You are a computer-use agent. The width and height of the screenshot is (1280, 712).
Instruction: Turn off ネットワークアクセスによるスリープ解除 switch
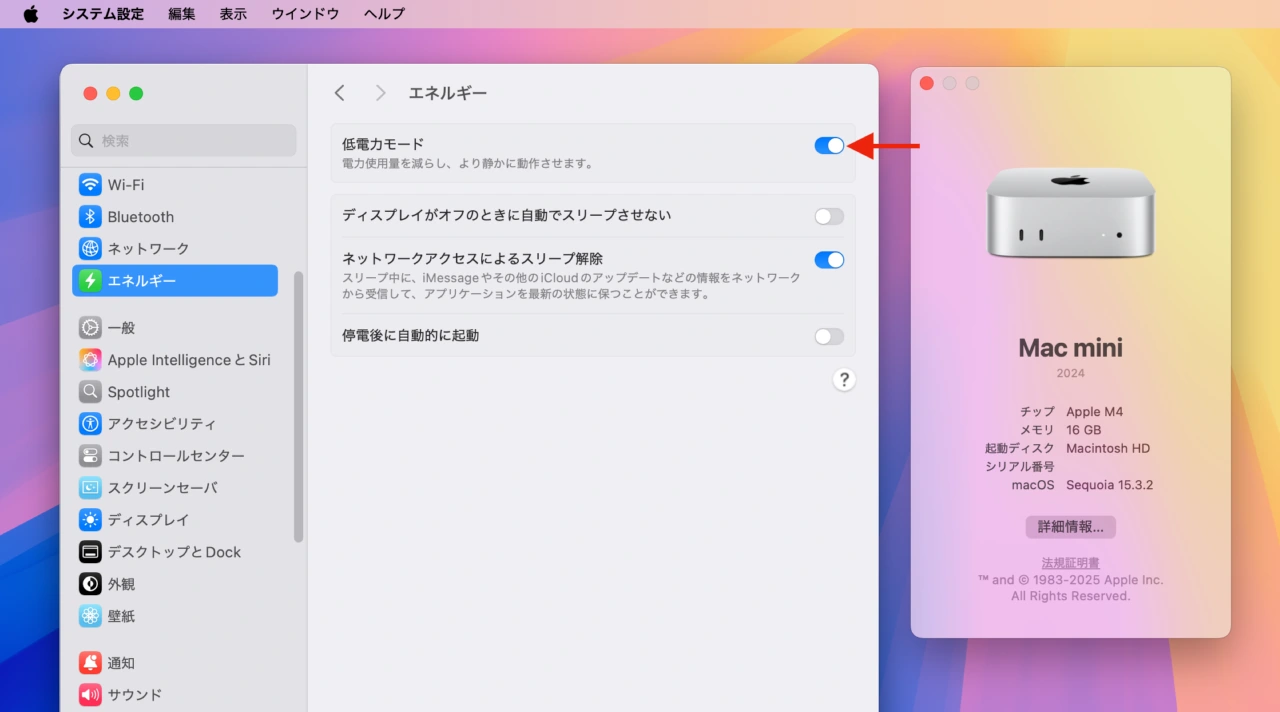pos(829,260)
